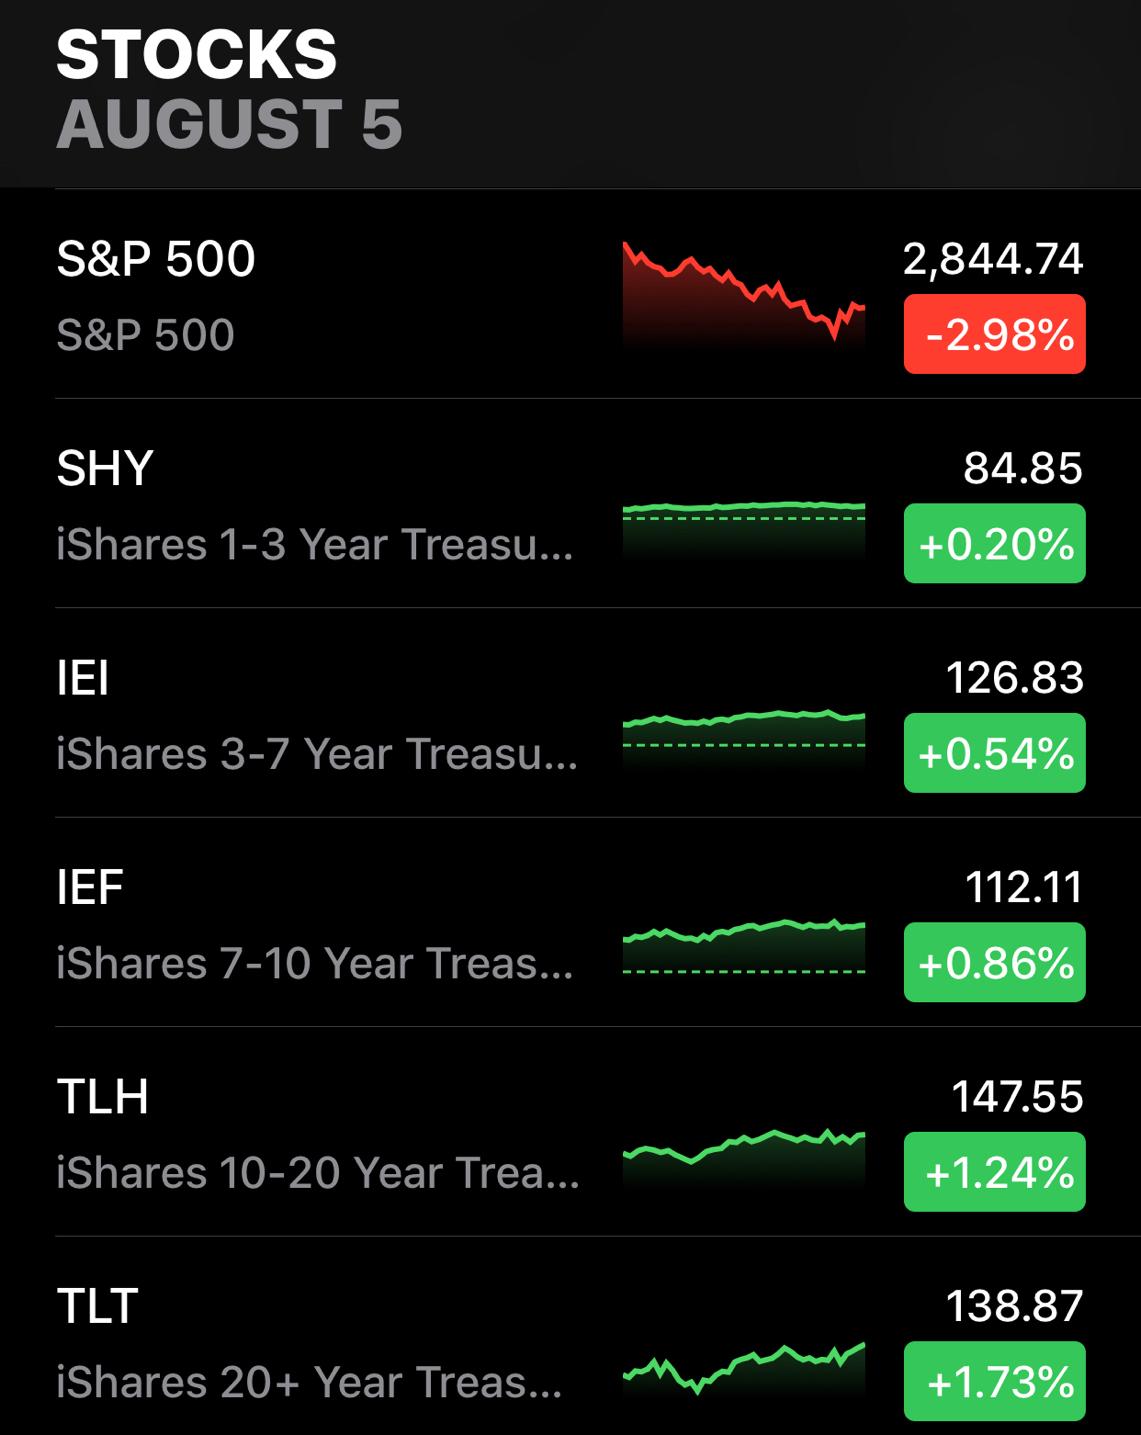Tap the IEF +0.86% change badge
The height and width of the screenshot is (1435, 1141).
point(994,963)
